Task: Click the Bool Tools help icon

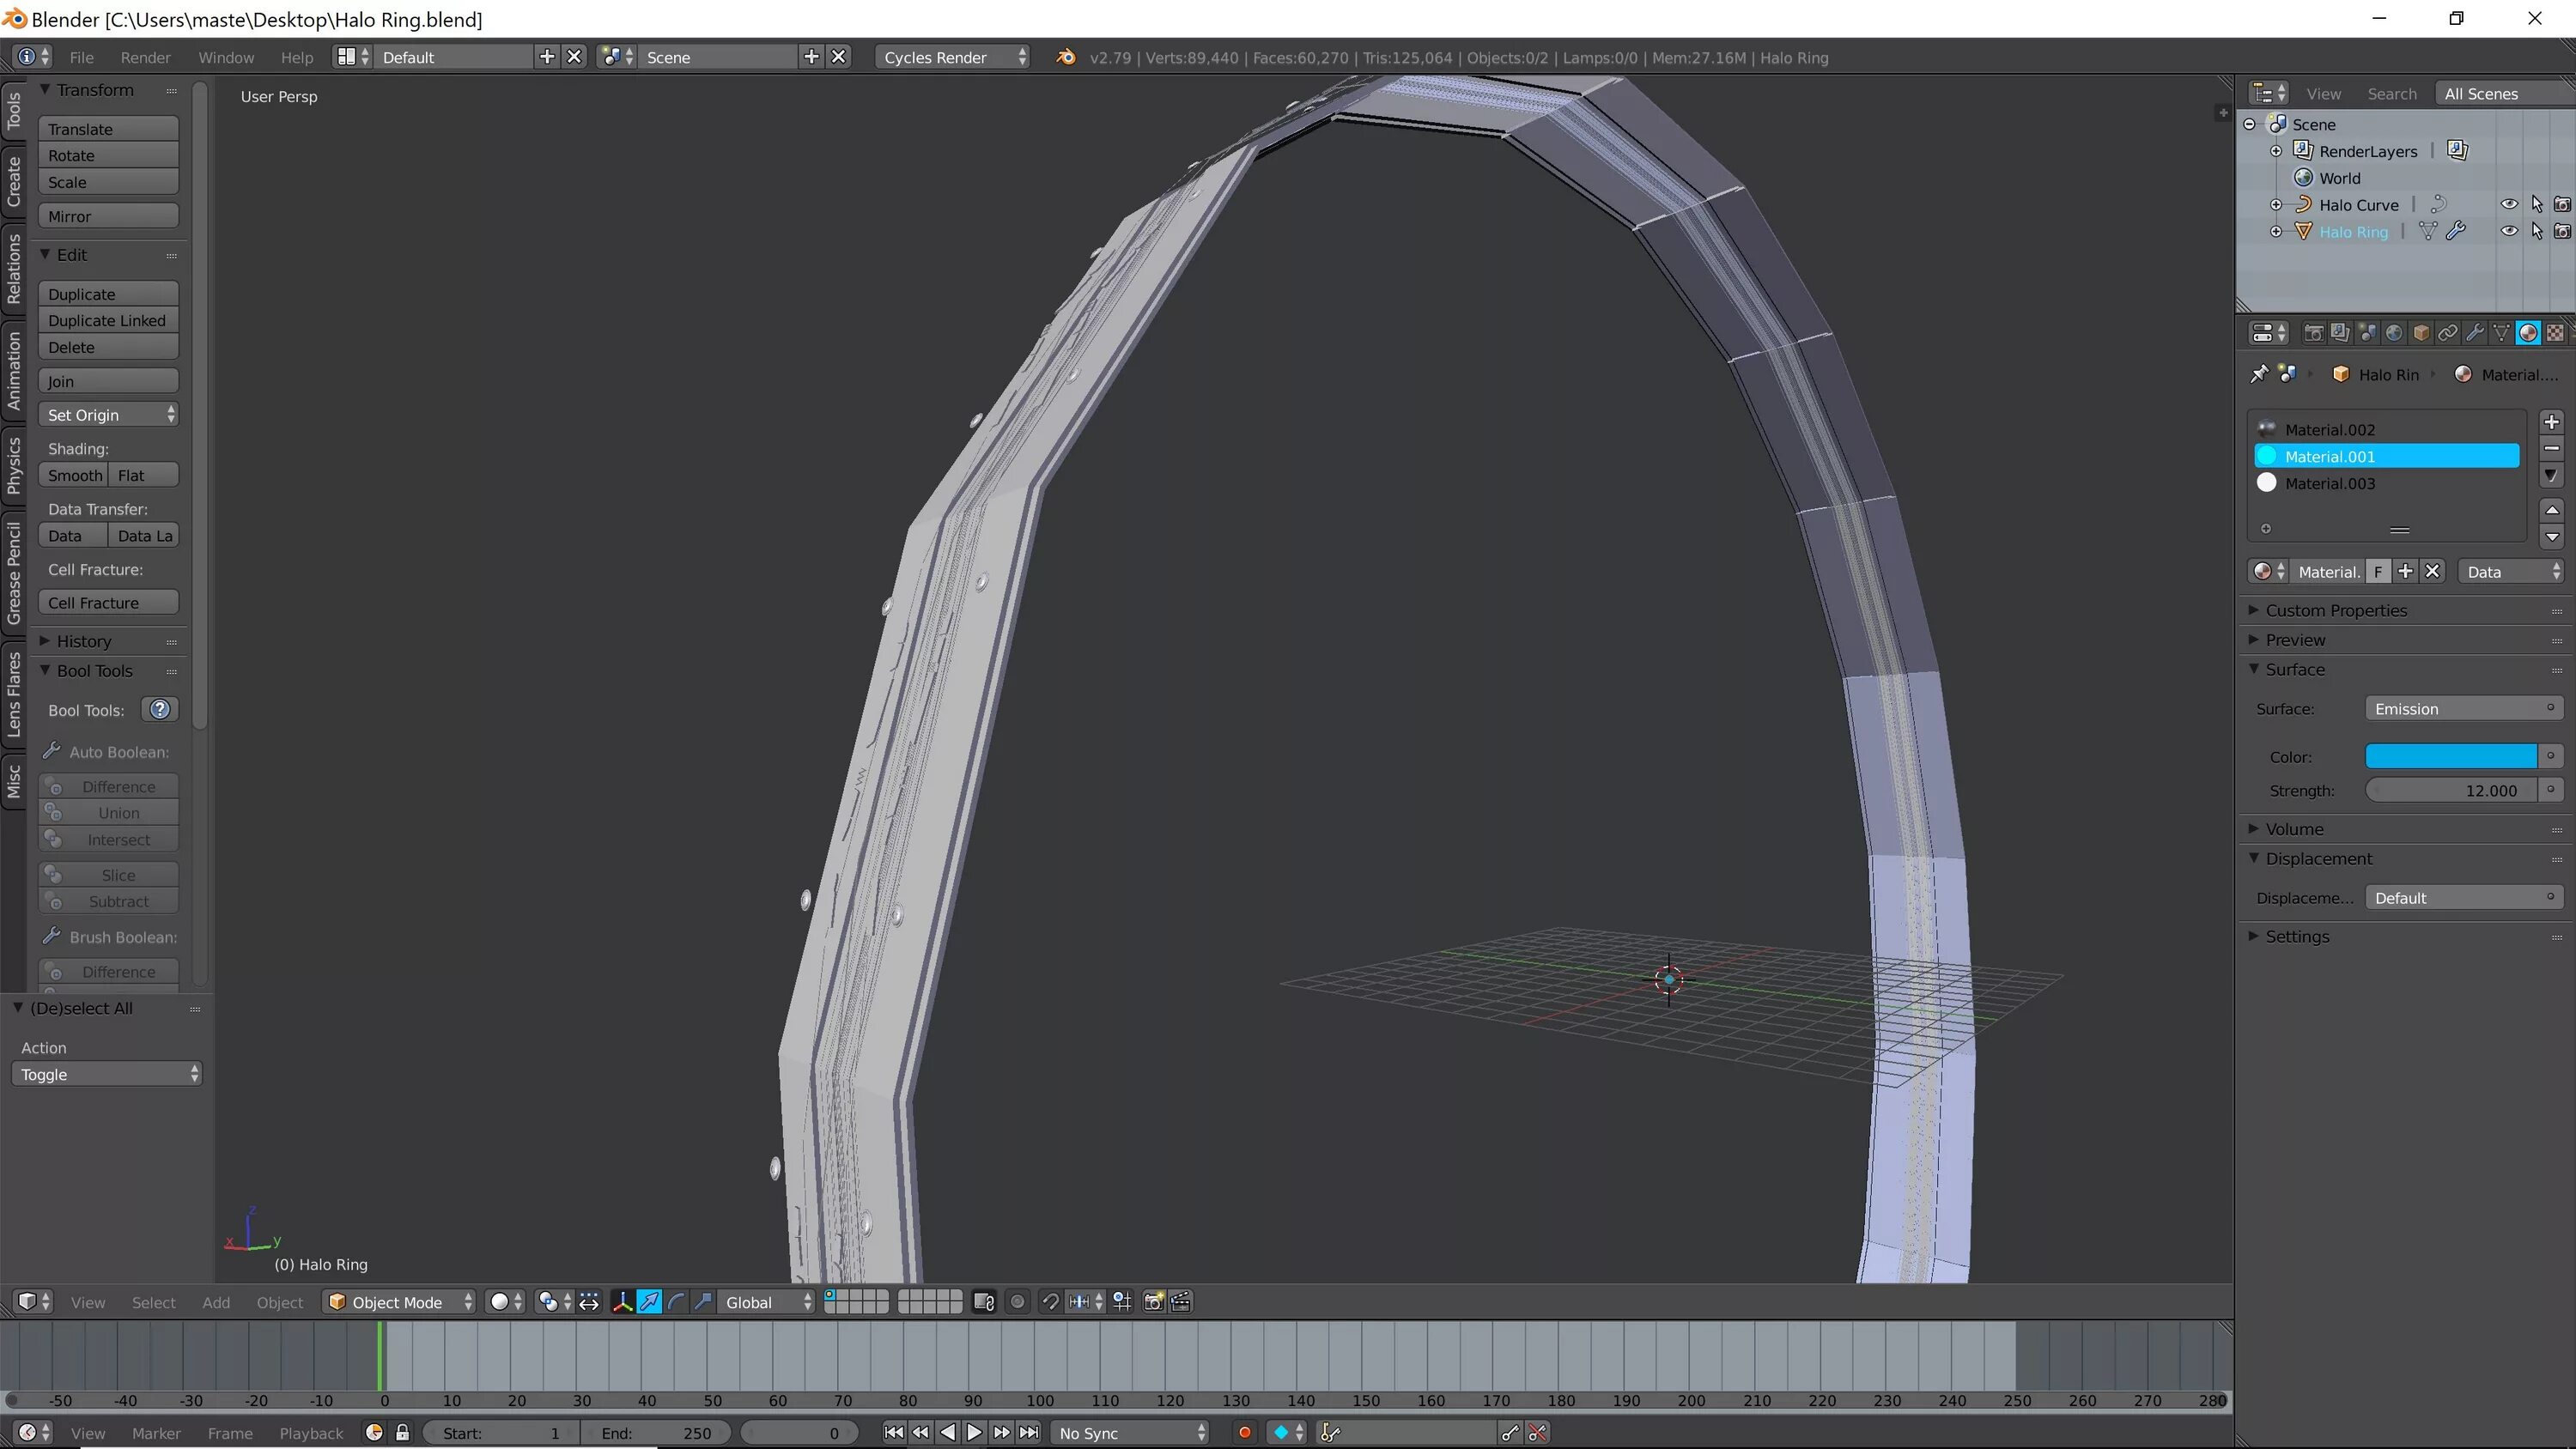Action: [160, 709]
